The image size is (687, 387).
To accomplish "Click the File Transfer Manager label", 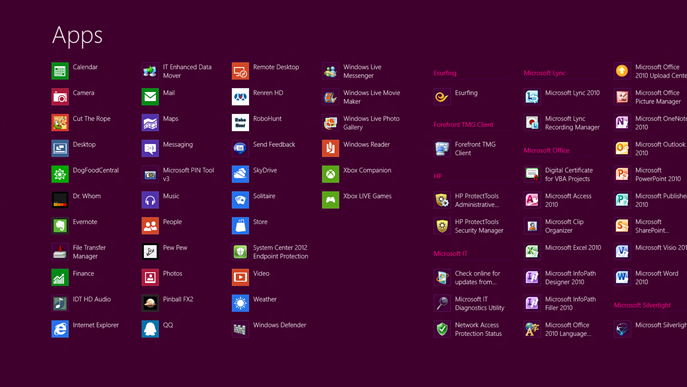I will point(89,252).
